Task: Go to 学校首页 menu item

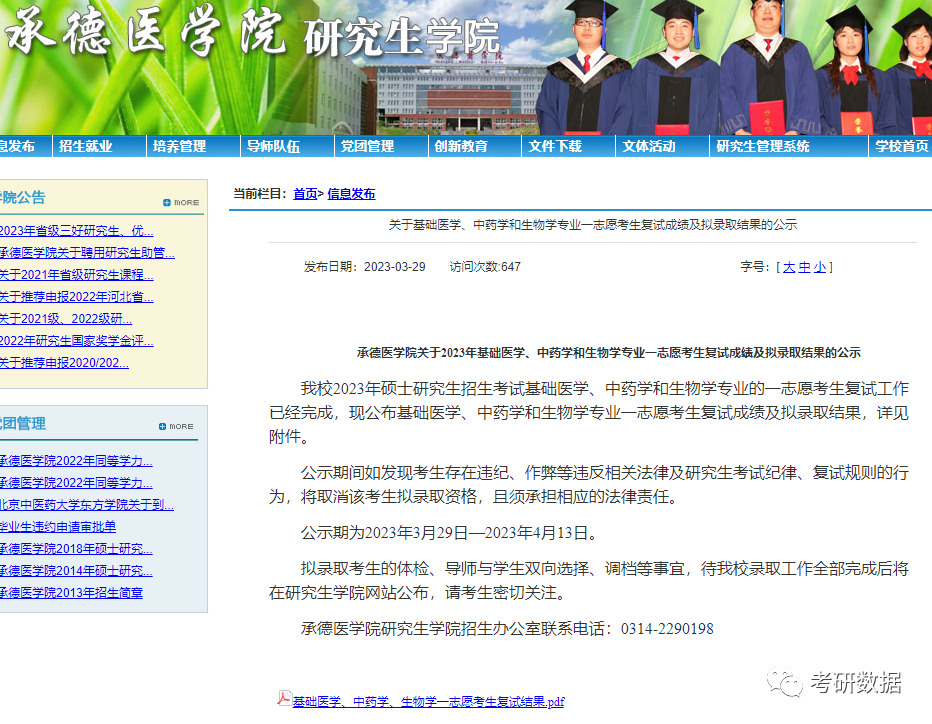Action: click(901, 146)
